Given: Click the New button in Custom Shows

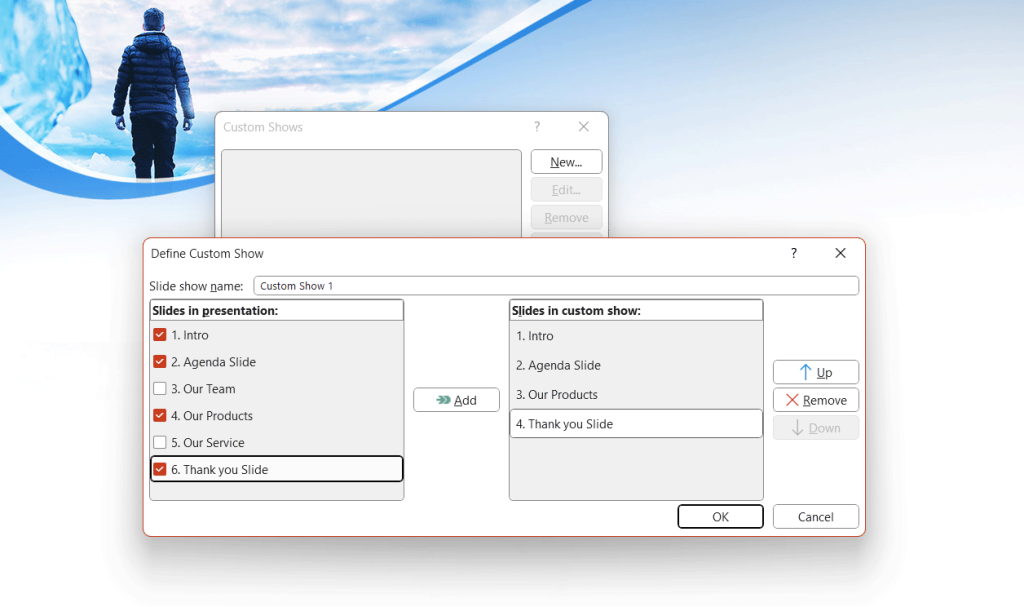Looking at the screenshot, I should [x=566, y=161].
